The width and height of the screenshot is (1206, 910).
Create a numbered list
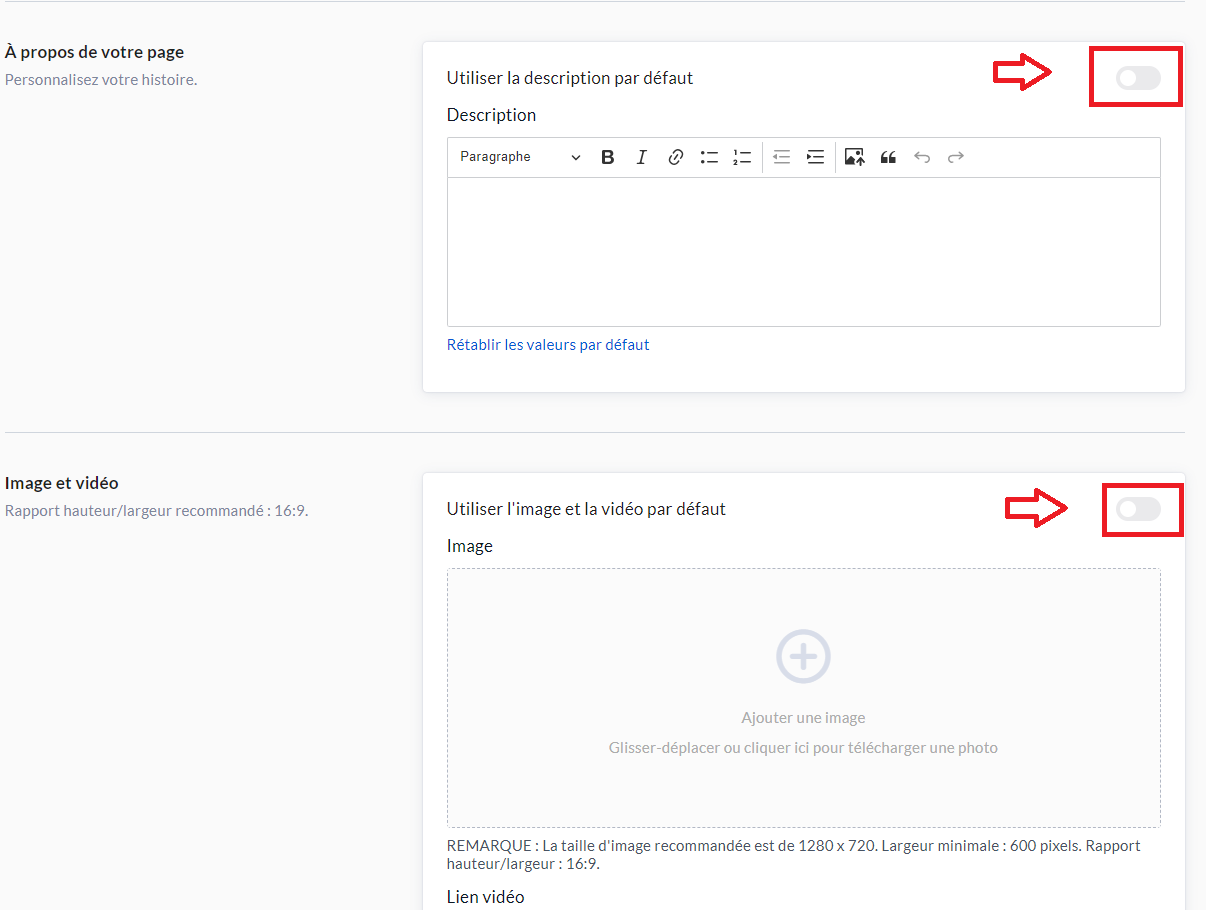pyautogui.click(x=742, y=157)
